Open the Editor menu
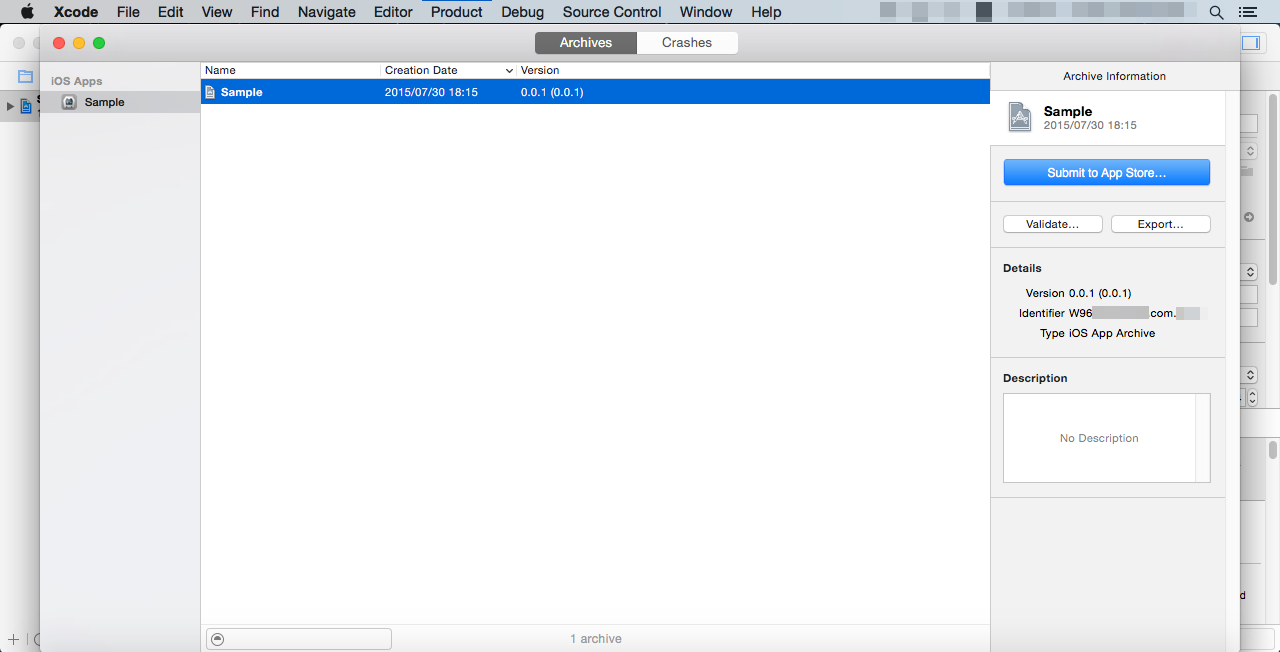The width and height of the screenshot is (1280, 652). (x=393, y=12)
